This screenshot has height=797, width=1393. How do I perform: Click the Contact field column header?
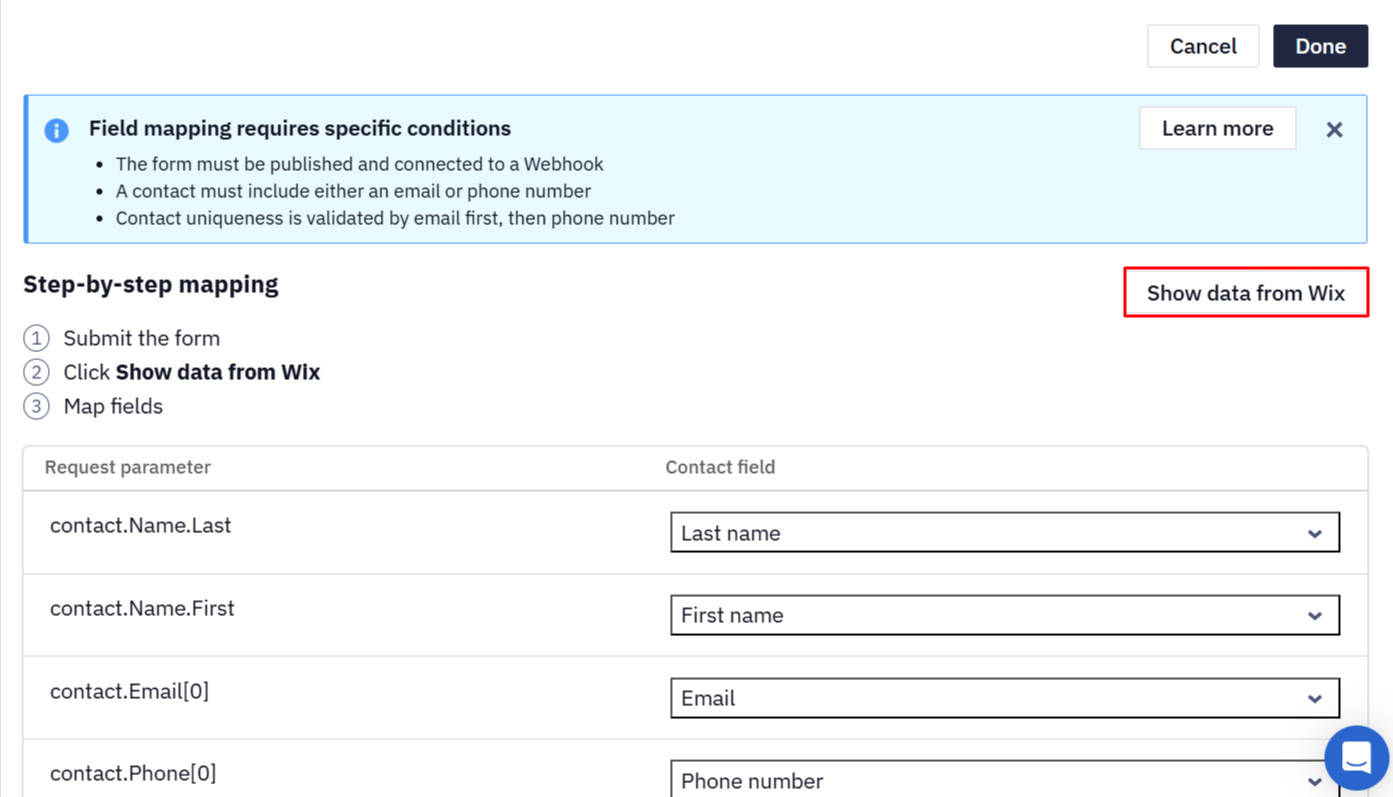point(720,467)
